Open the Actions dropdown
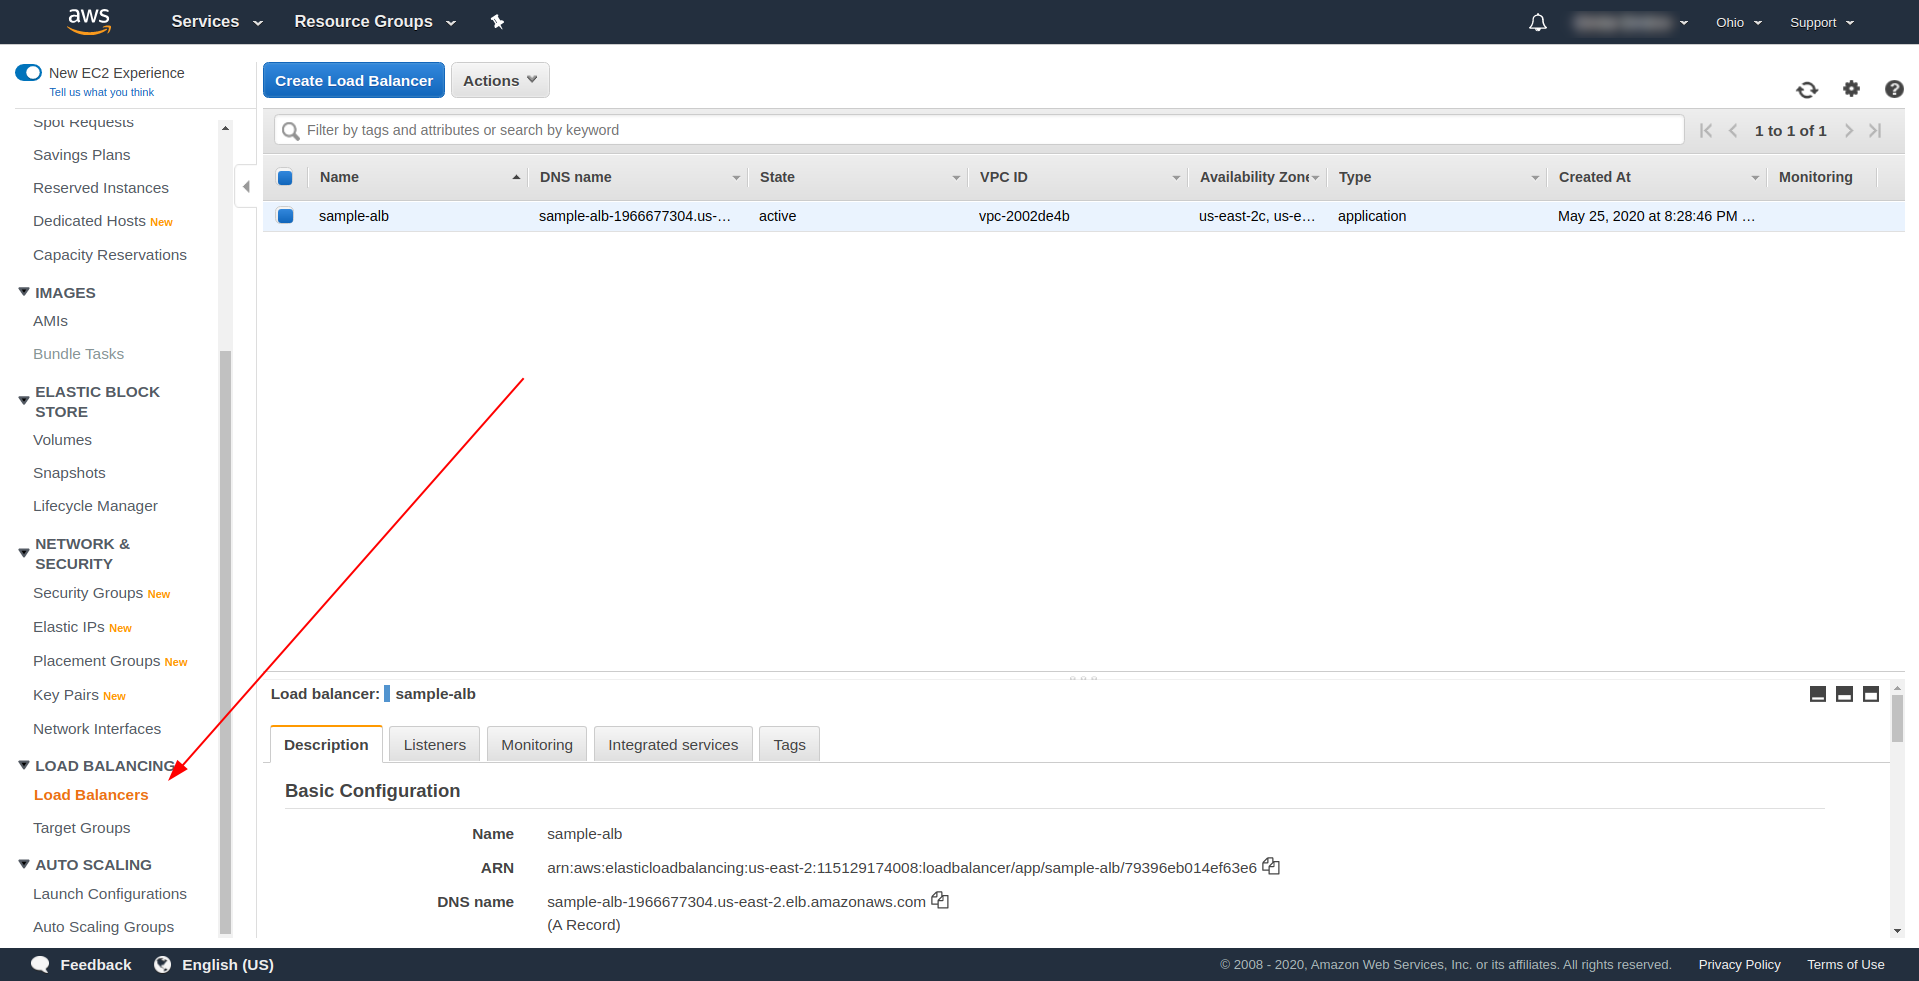Viewport: 1919px width, 981px height. click(500, 80)
